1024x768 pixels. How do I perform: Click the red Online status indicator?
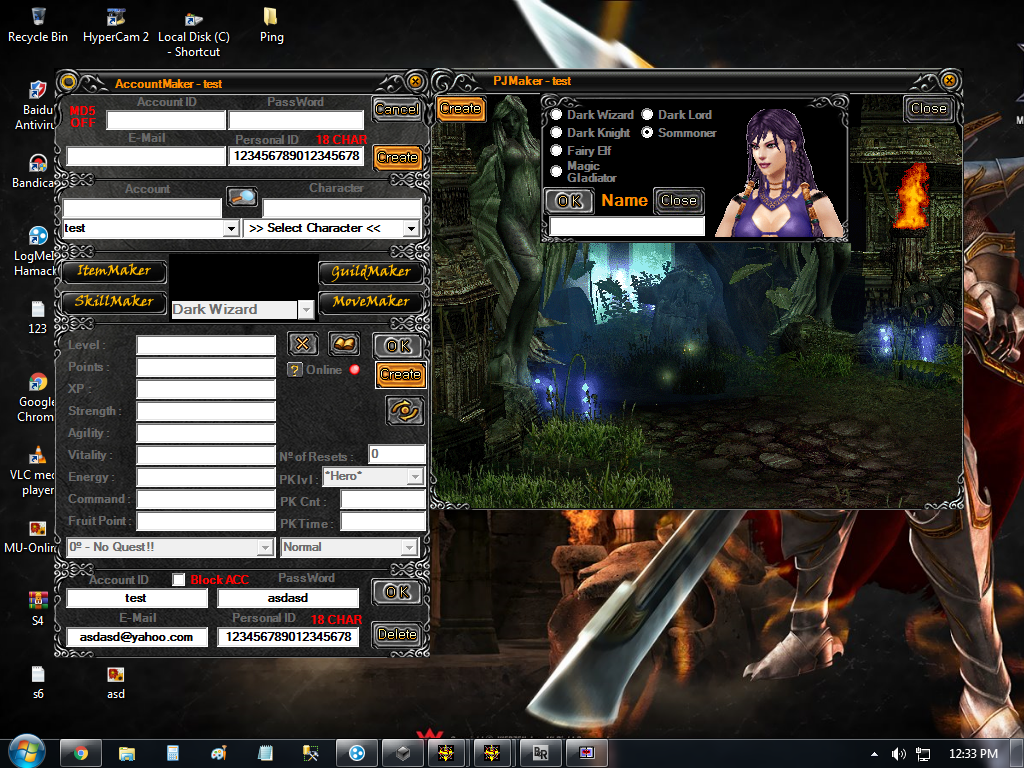(x=355, y=370)
